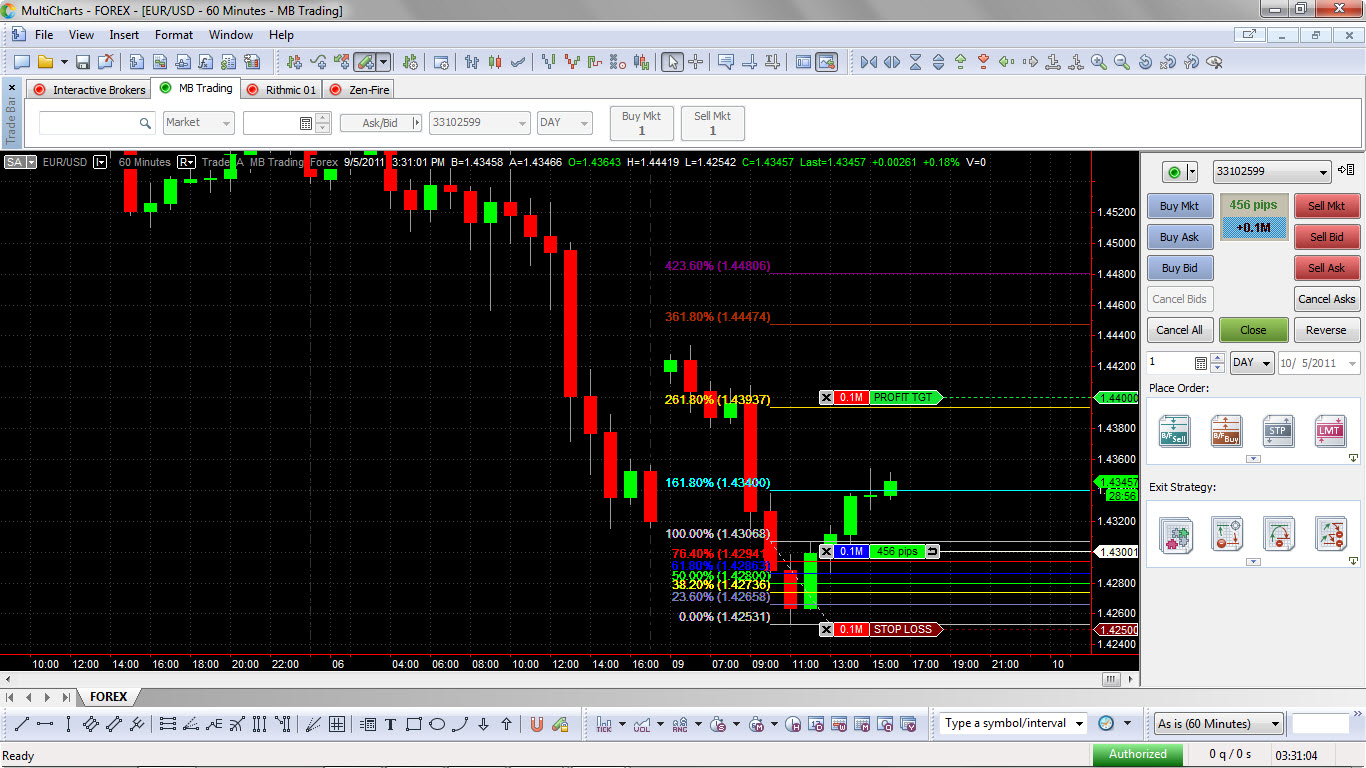This screenshot has width=1366, height=768.
Task: Select the vertical line drawing tool
Action: (68, 724)
